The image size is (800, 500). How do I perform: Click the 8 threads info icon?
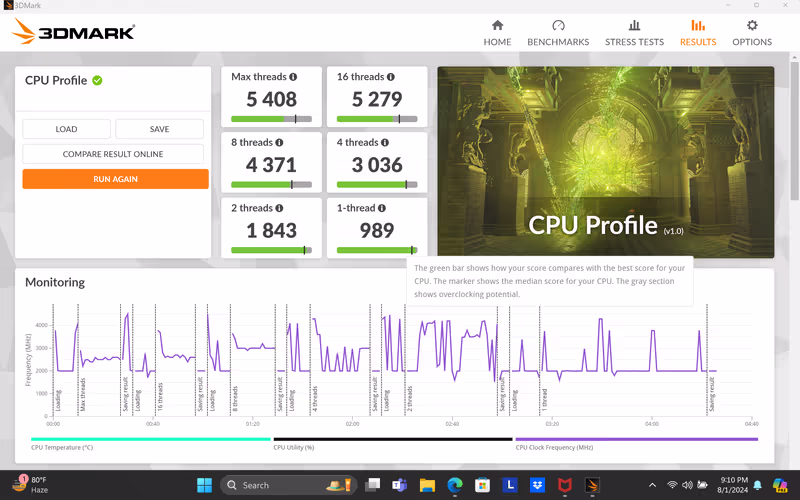coord(279,143)
